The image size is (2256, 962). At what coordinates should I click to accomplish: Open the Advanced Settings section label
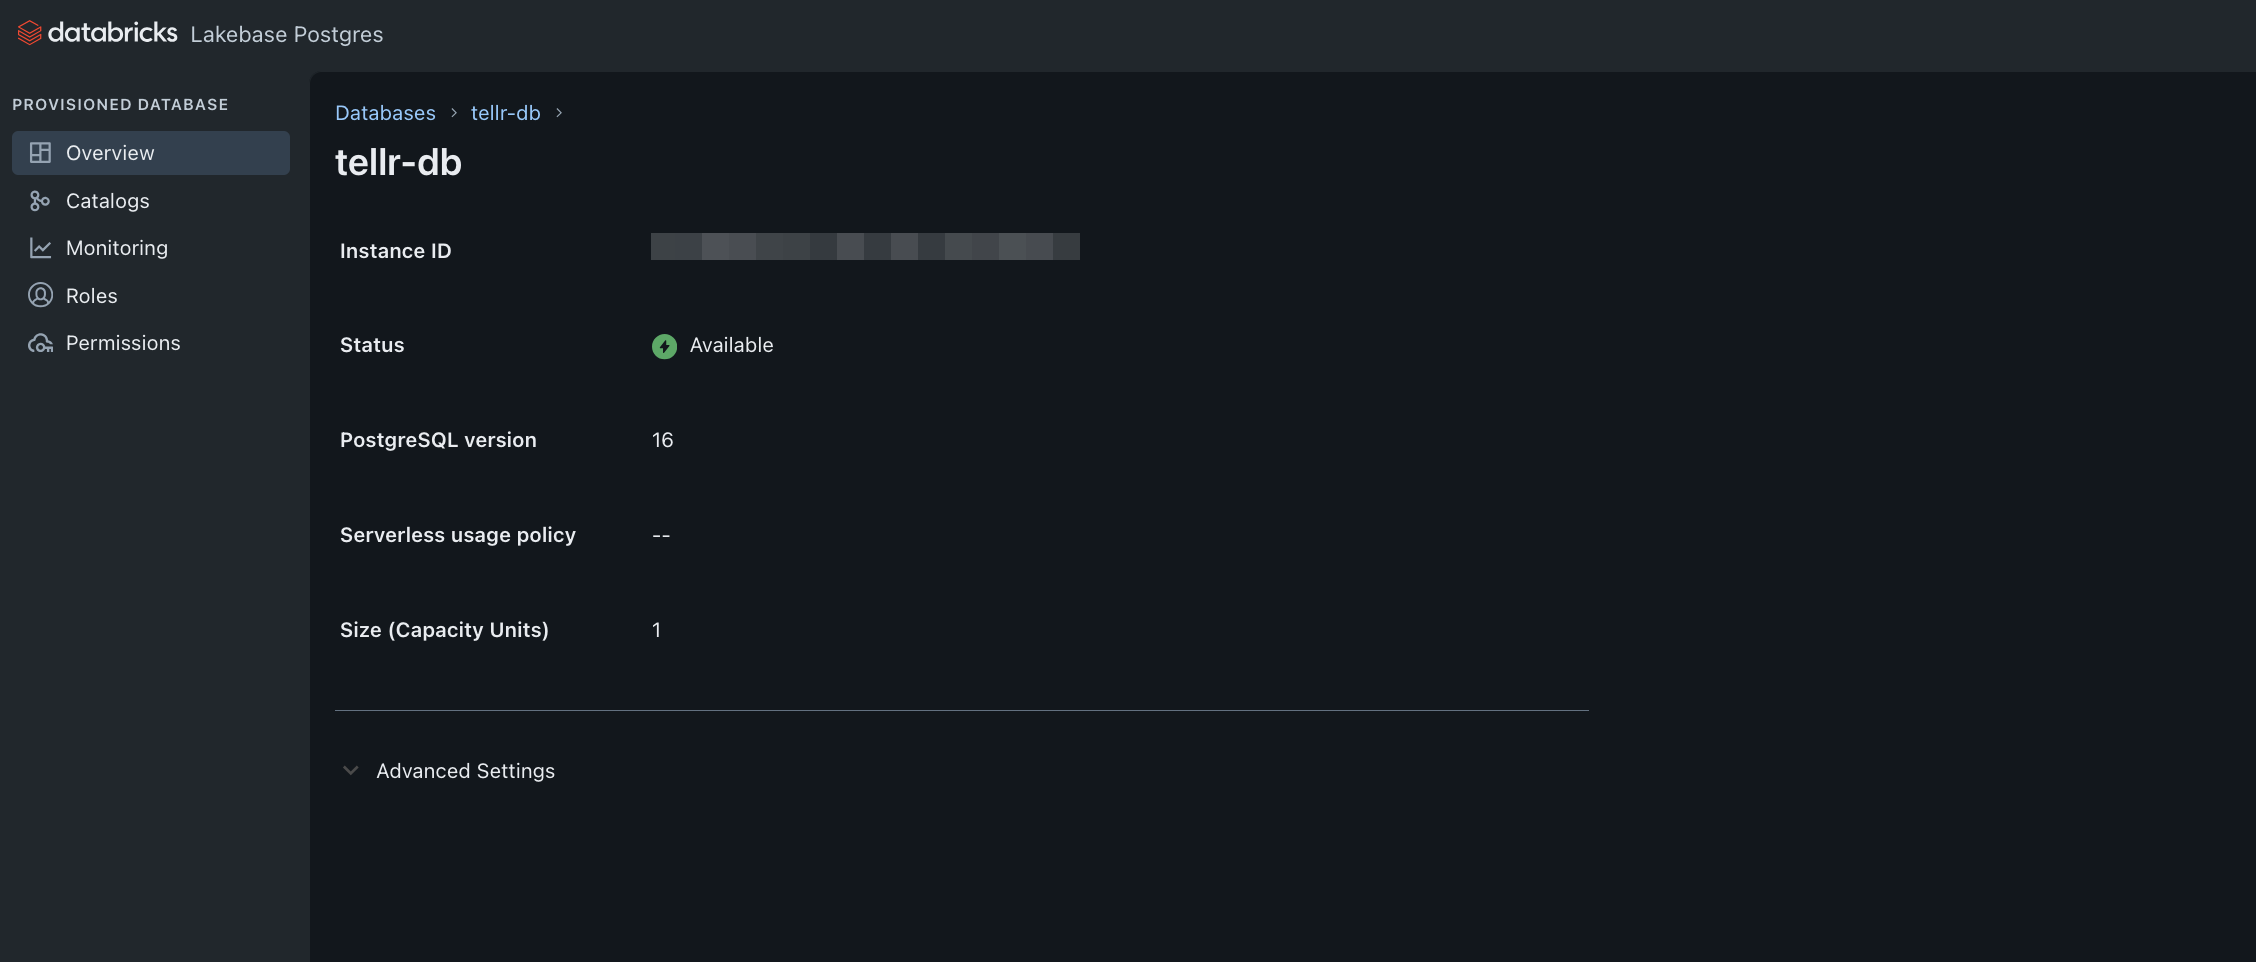(x=465, y=771)
